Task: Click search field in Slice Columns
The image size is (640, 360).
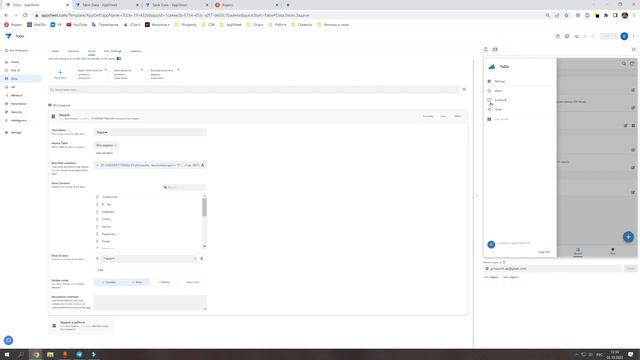Action: tap(184, 187)
